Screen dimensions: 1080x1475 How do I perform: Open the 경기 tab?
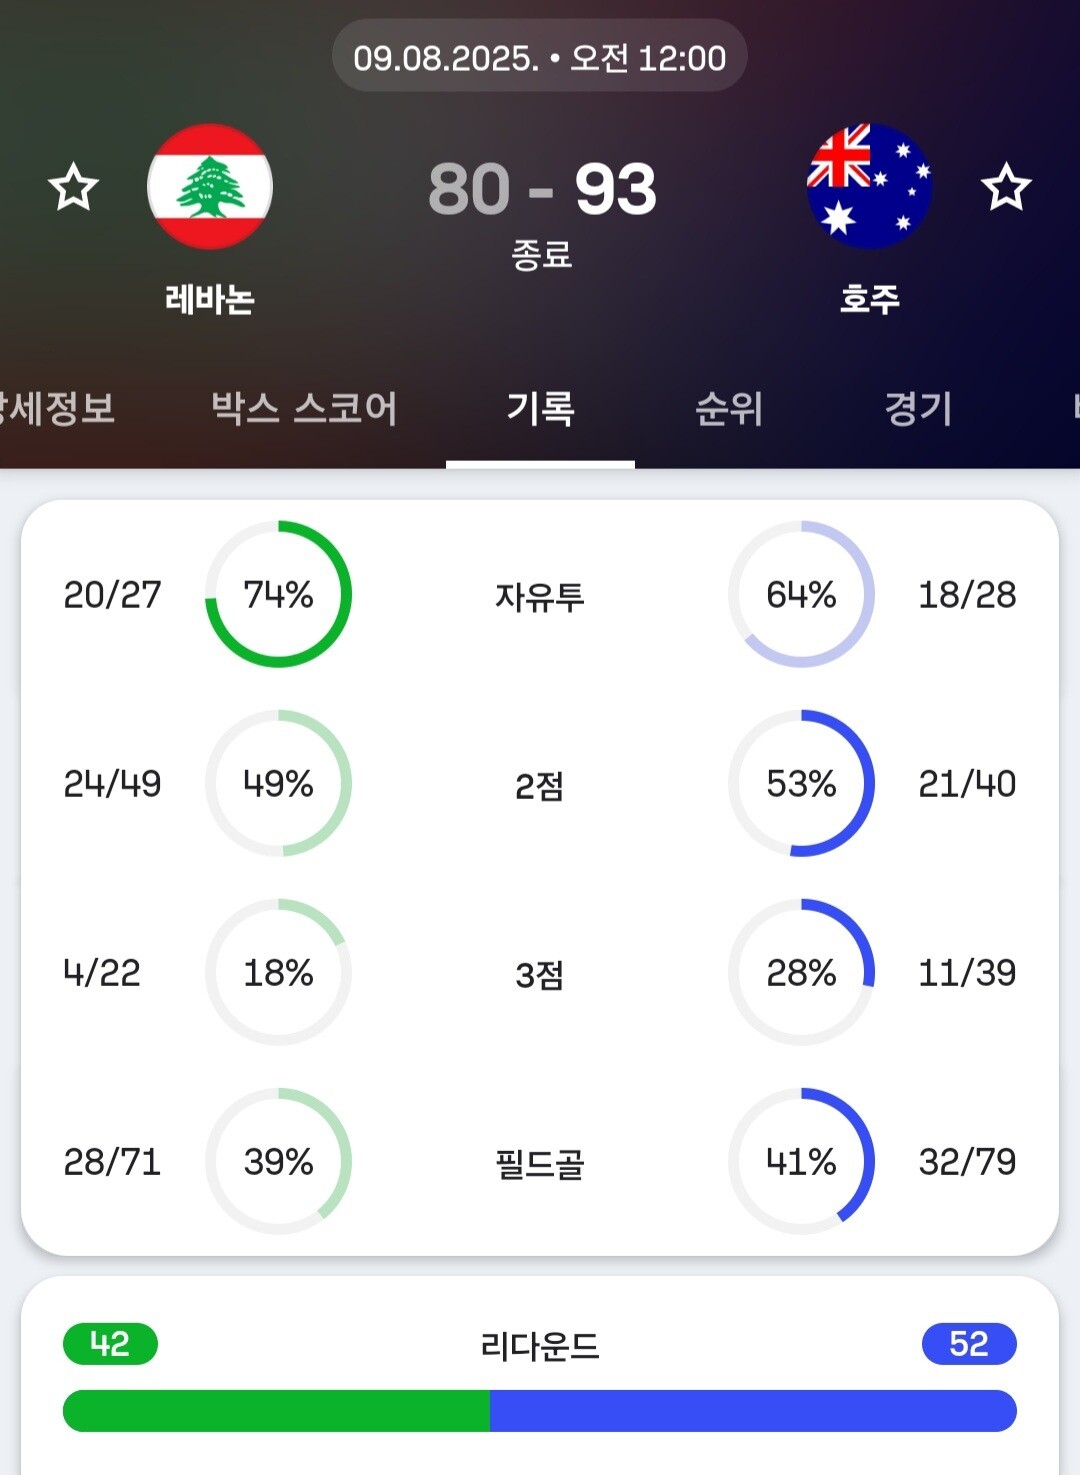coord(918,409)
